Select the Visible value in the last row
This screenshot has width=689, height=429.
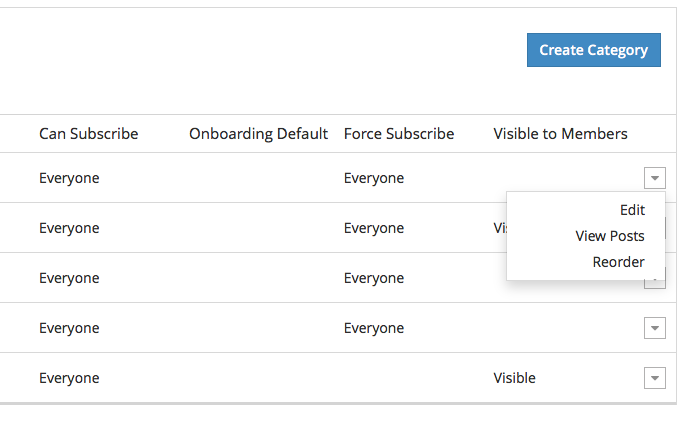514,378
